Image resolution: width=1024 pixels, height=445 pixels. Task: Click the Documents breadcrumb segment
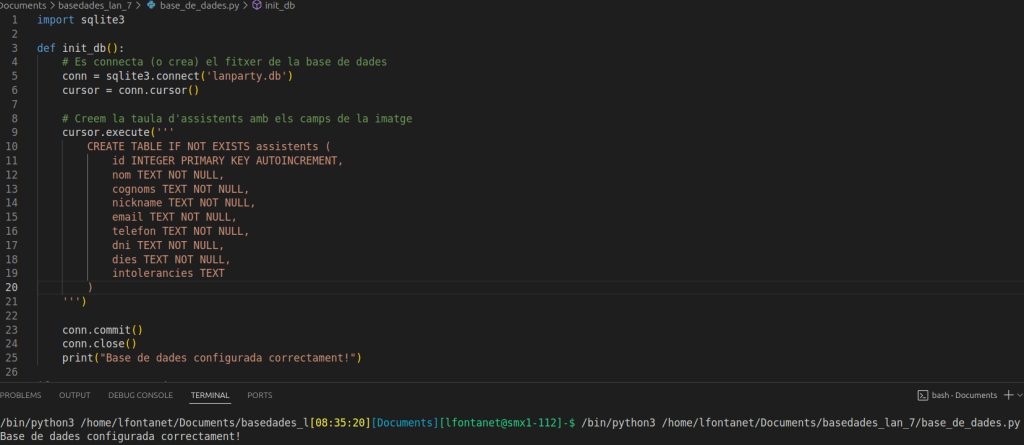point(22,6)
